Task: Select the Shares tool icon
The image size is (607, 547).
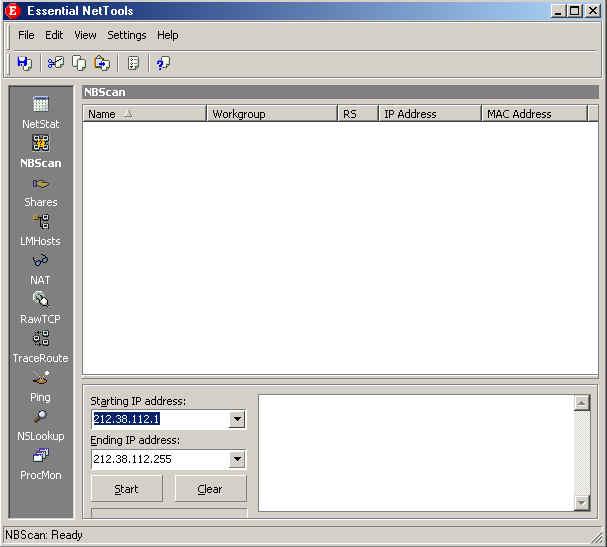Action: 41,184
